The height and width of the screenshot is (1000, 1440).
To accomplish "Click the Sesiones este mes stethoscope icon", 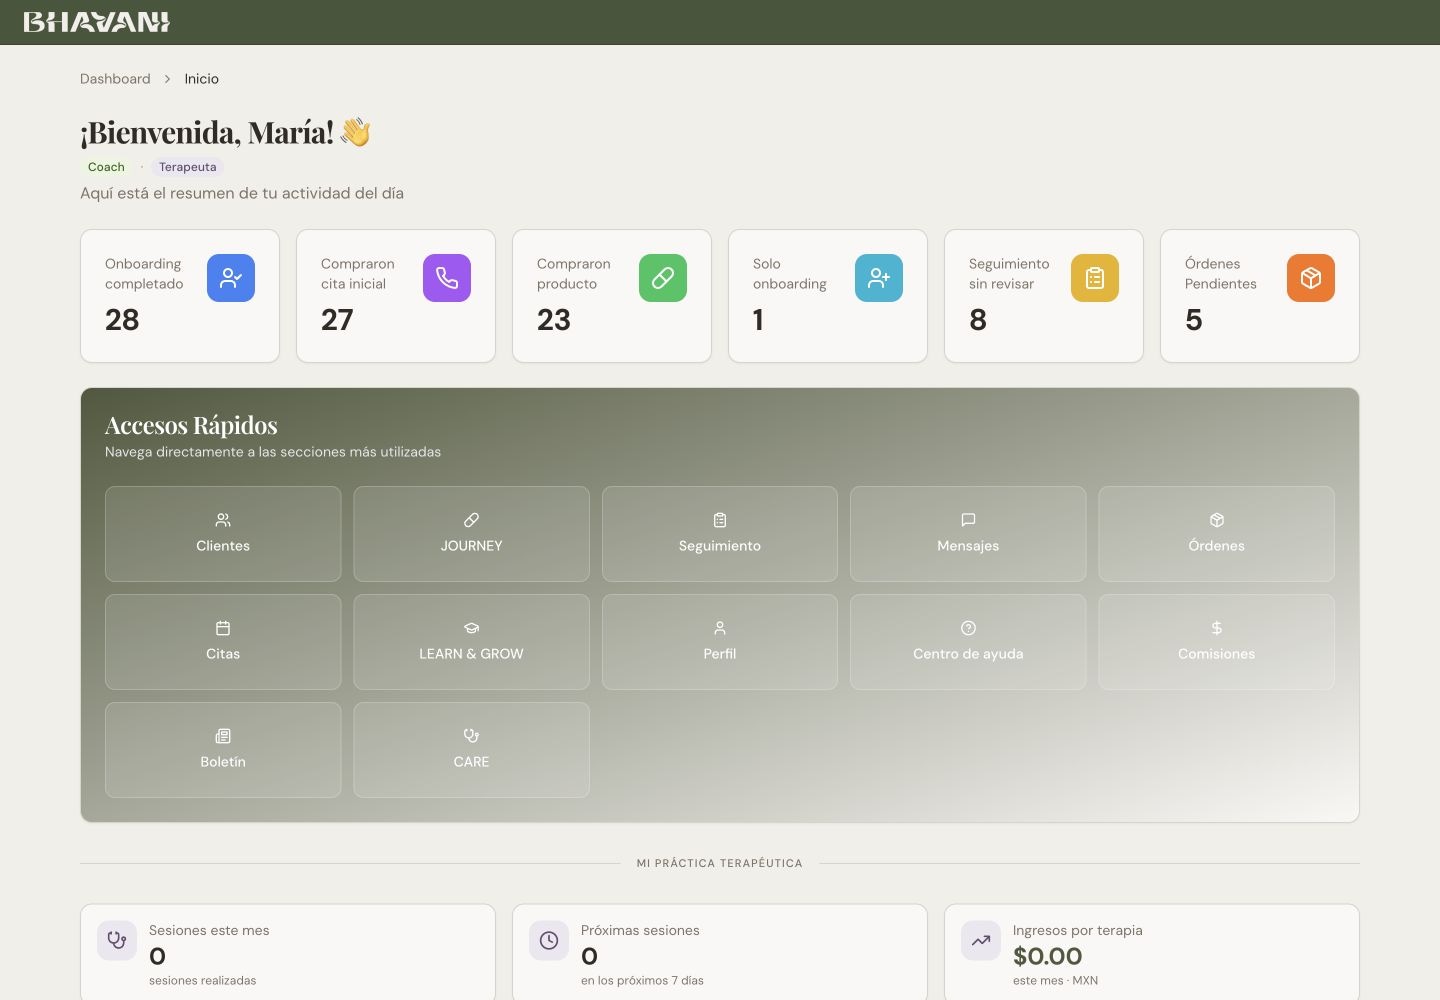I will pos(117,941).
